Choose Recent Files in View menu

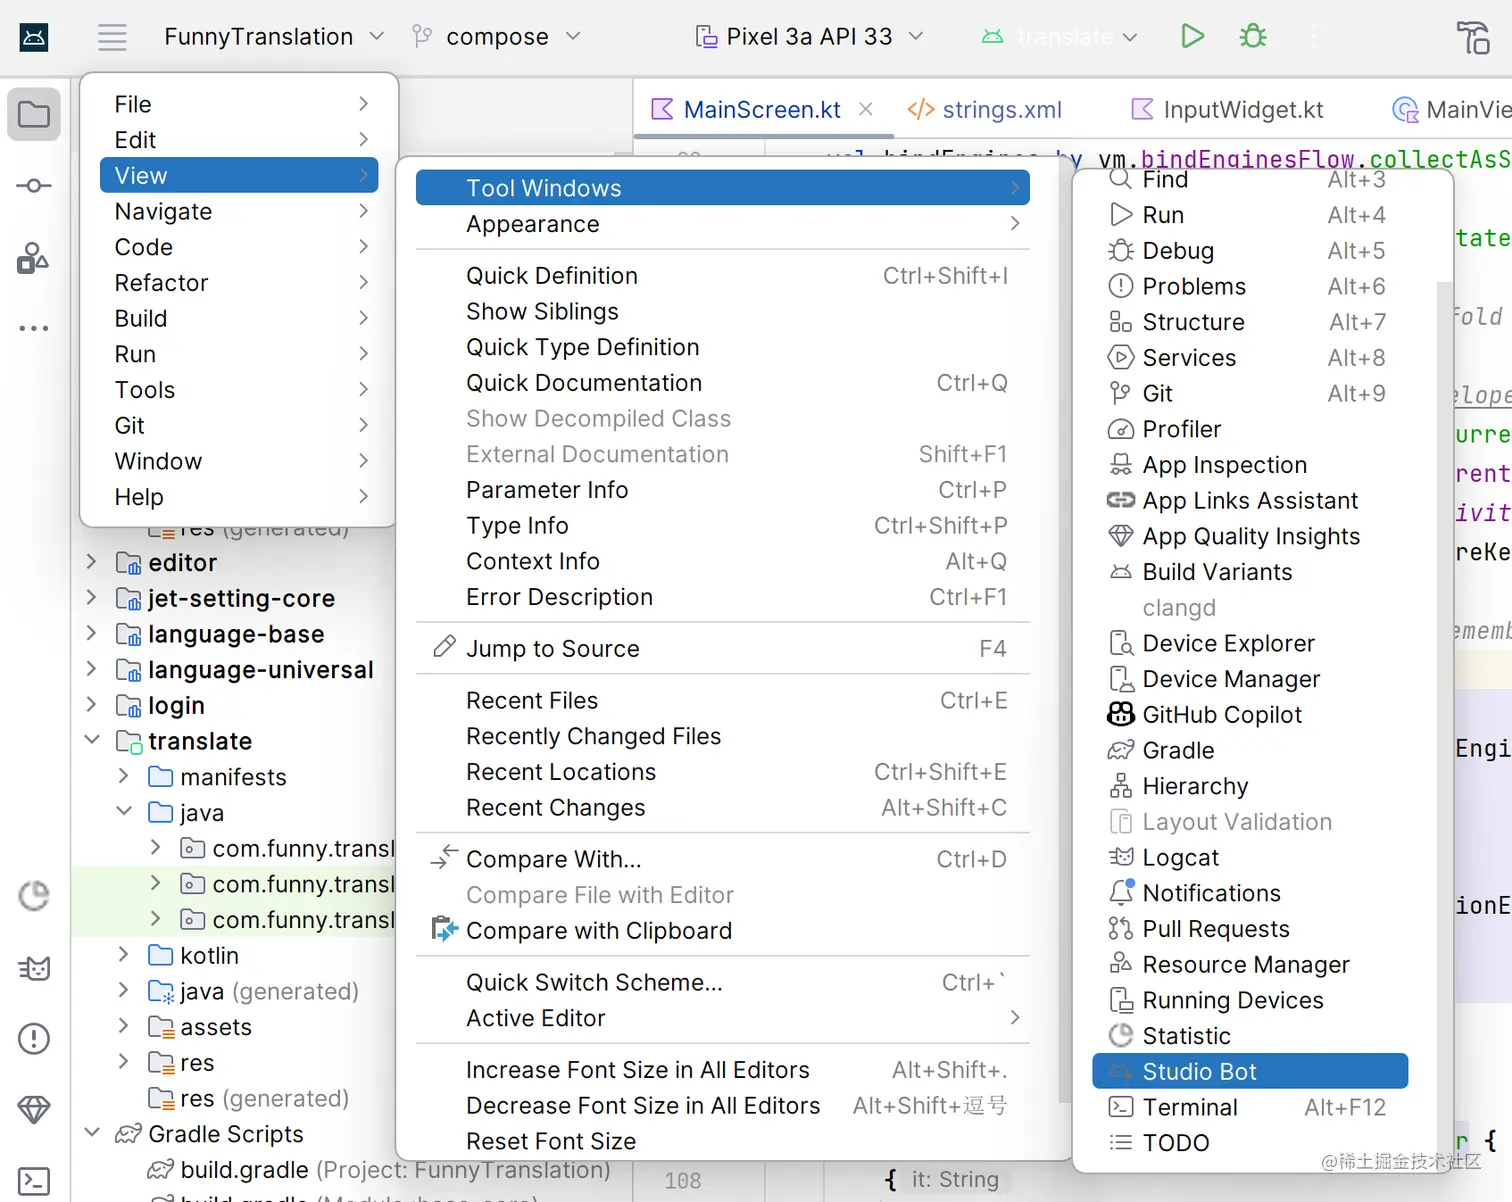point(723,701)
